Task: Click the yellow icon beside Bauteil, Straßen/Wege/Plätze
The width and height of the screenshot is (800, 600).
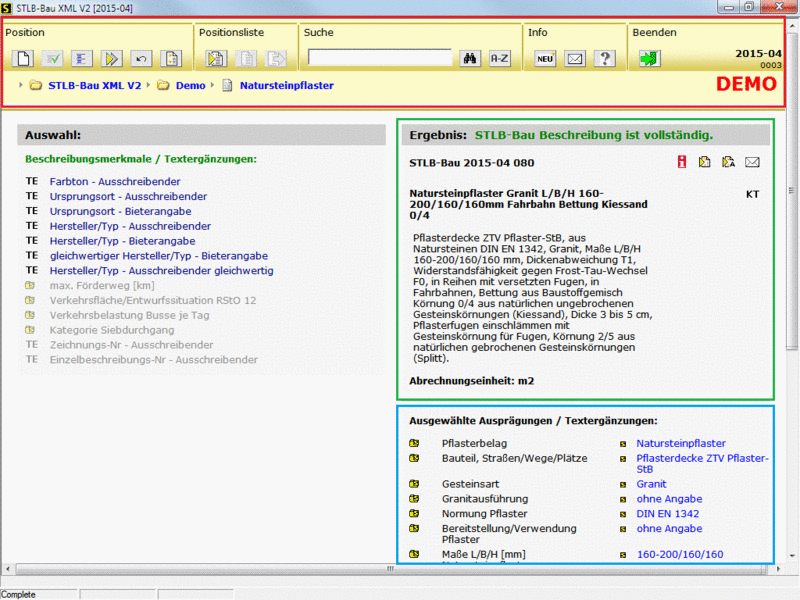Action: click(414, 458)
